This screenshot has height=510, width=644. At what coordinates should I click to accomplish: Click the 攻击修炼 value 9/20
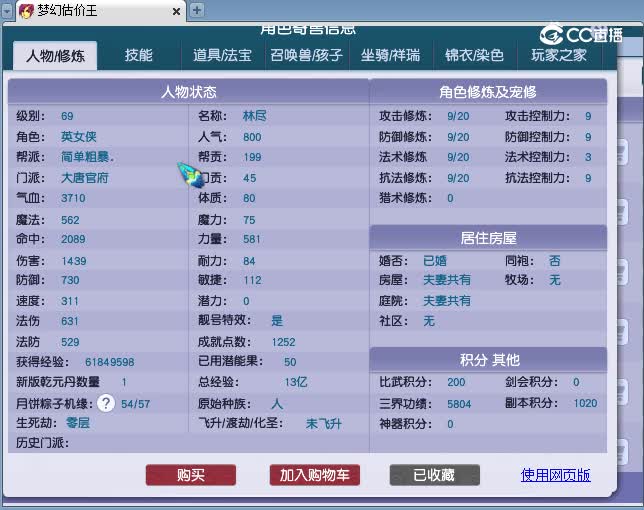[458, 116]
